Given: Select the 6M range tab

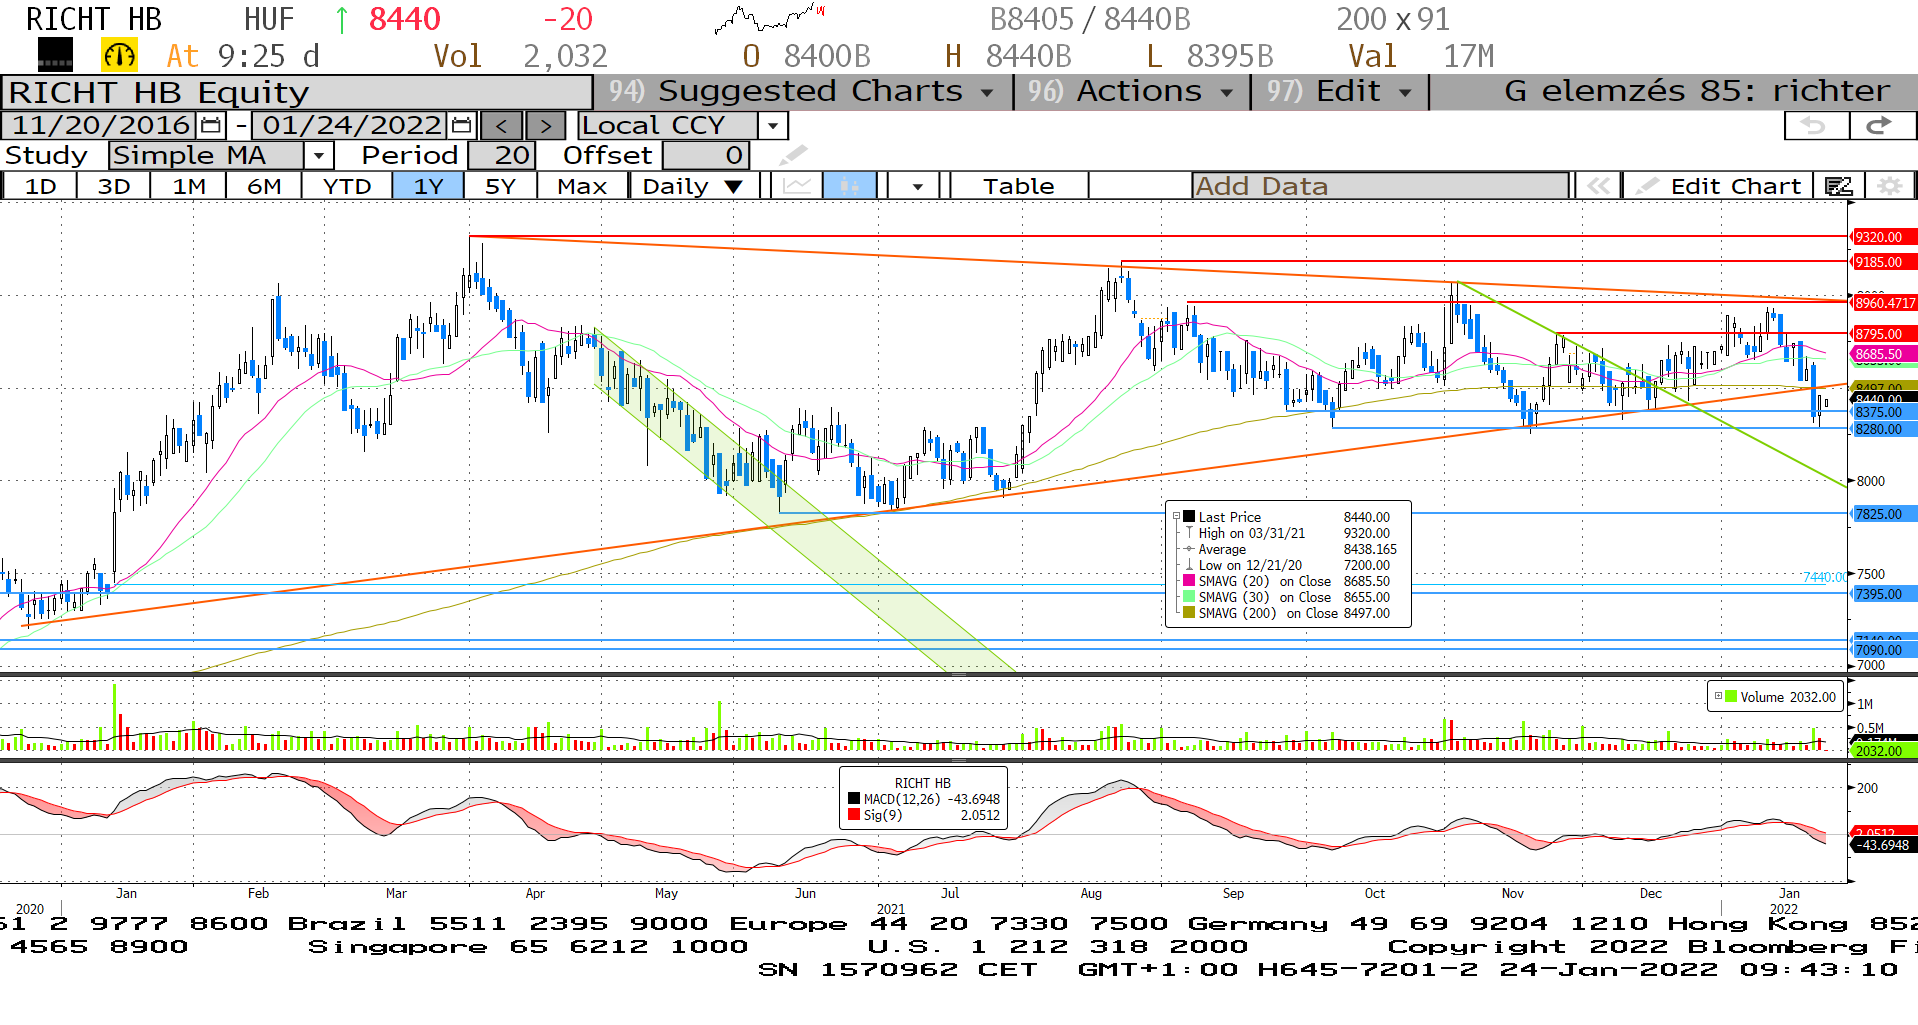Looking at the screenshot, I should click(264, 186).
